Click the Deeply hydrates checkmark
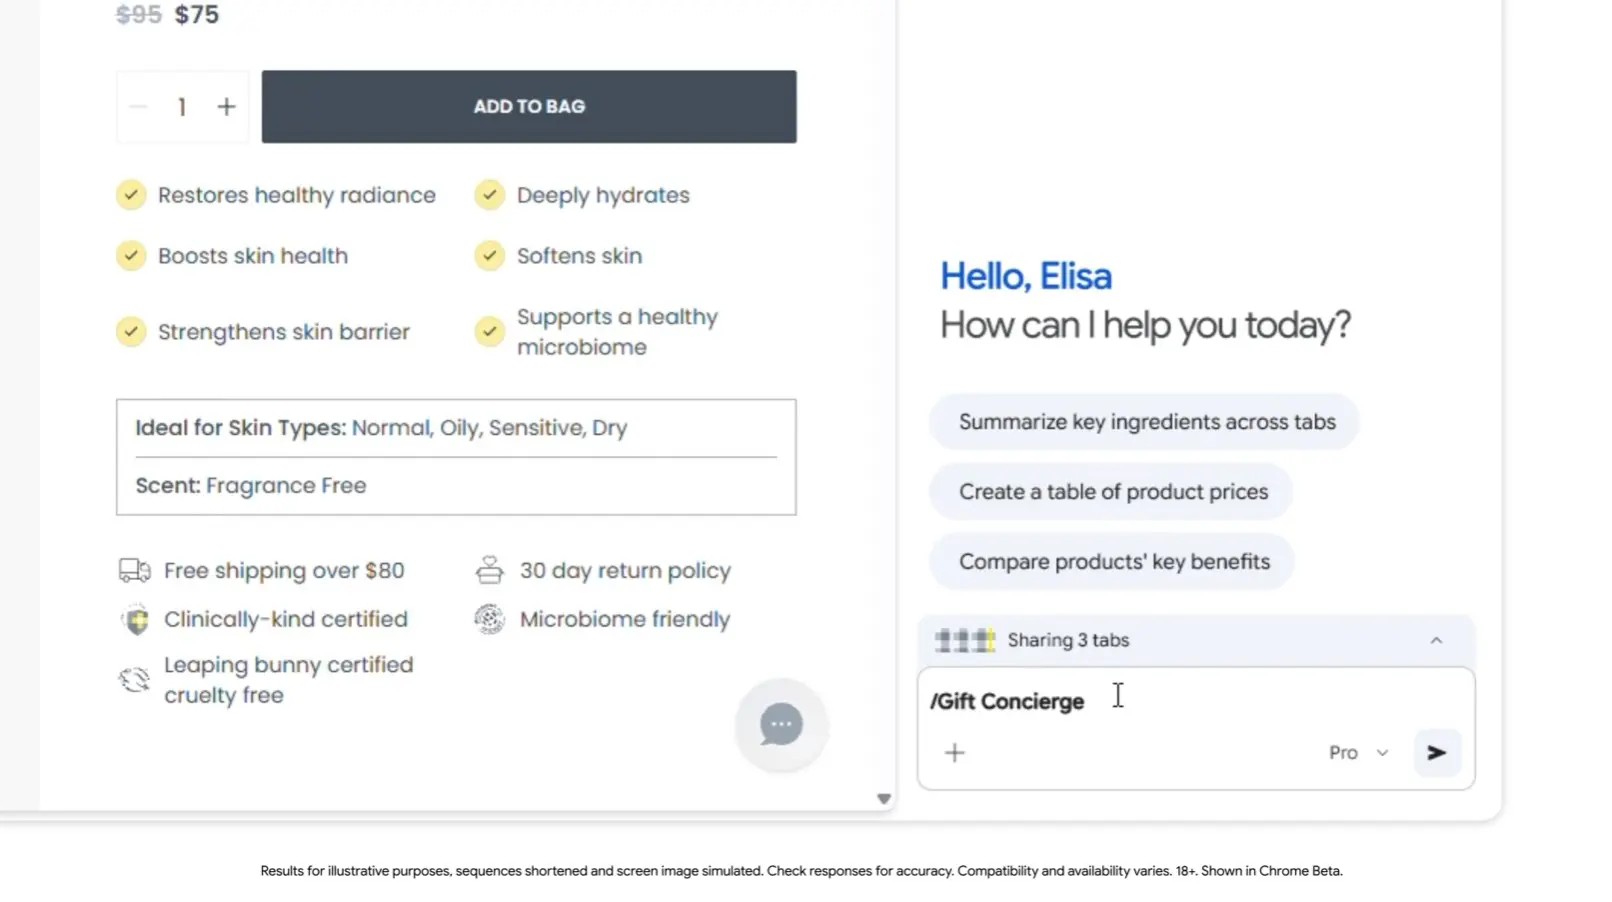This screenshot has width=1612, height=902. 489,195
